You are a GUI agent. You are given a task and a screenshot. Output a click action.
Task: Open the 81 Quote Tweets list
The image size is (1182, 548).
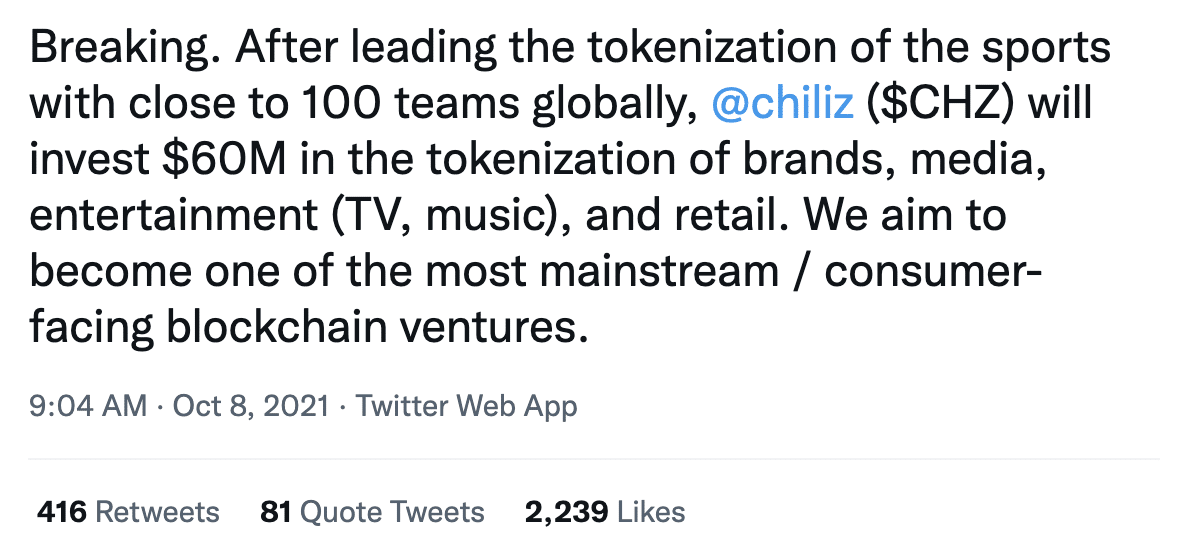coord(372,513)
